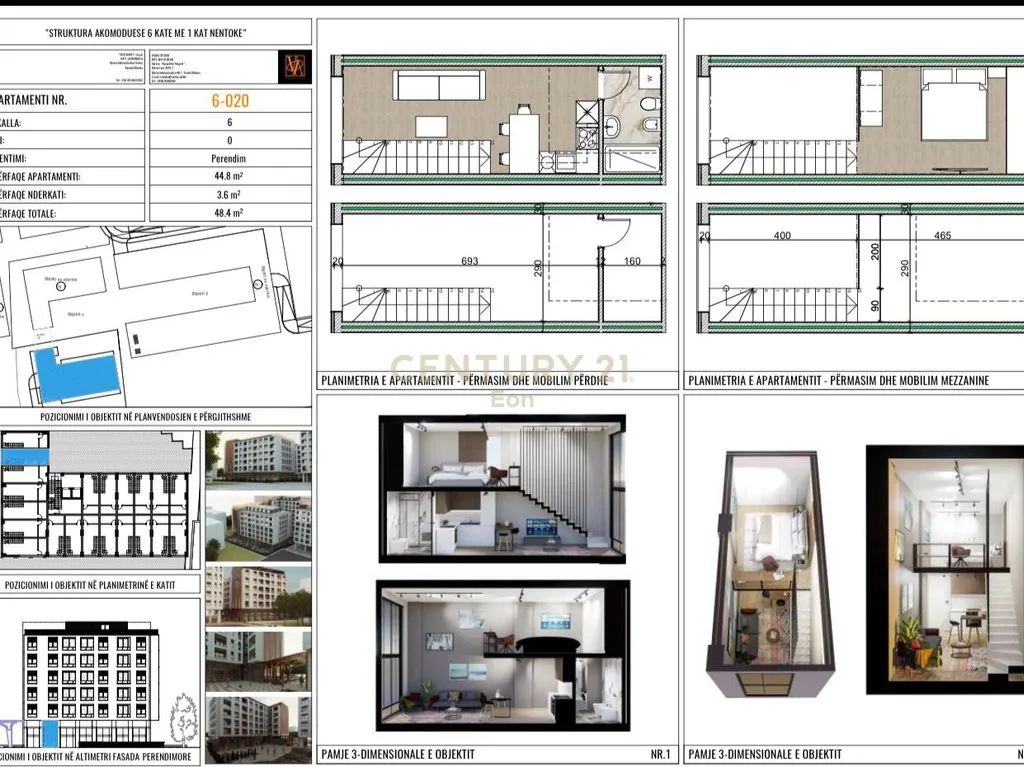This screenshot has height=767, width=1024.
Task: Click the 400 dimension on the mezzanine plan
Action: pos(782,236)
